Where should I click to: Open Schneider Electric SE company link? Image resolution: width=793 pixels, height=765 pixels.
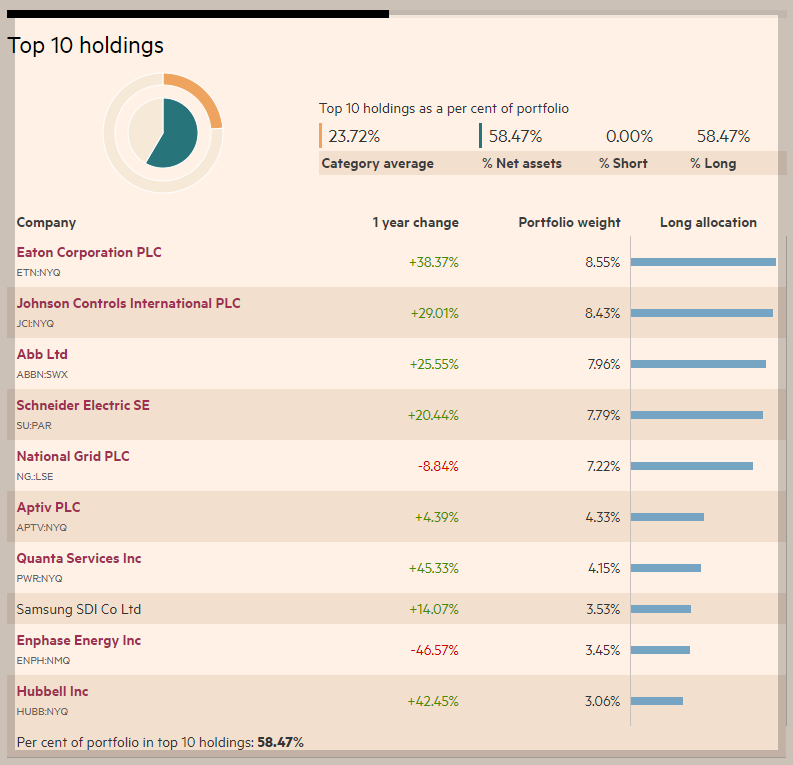pos(83,406)
